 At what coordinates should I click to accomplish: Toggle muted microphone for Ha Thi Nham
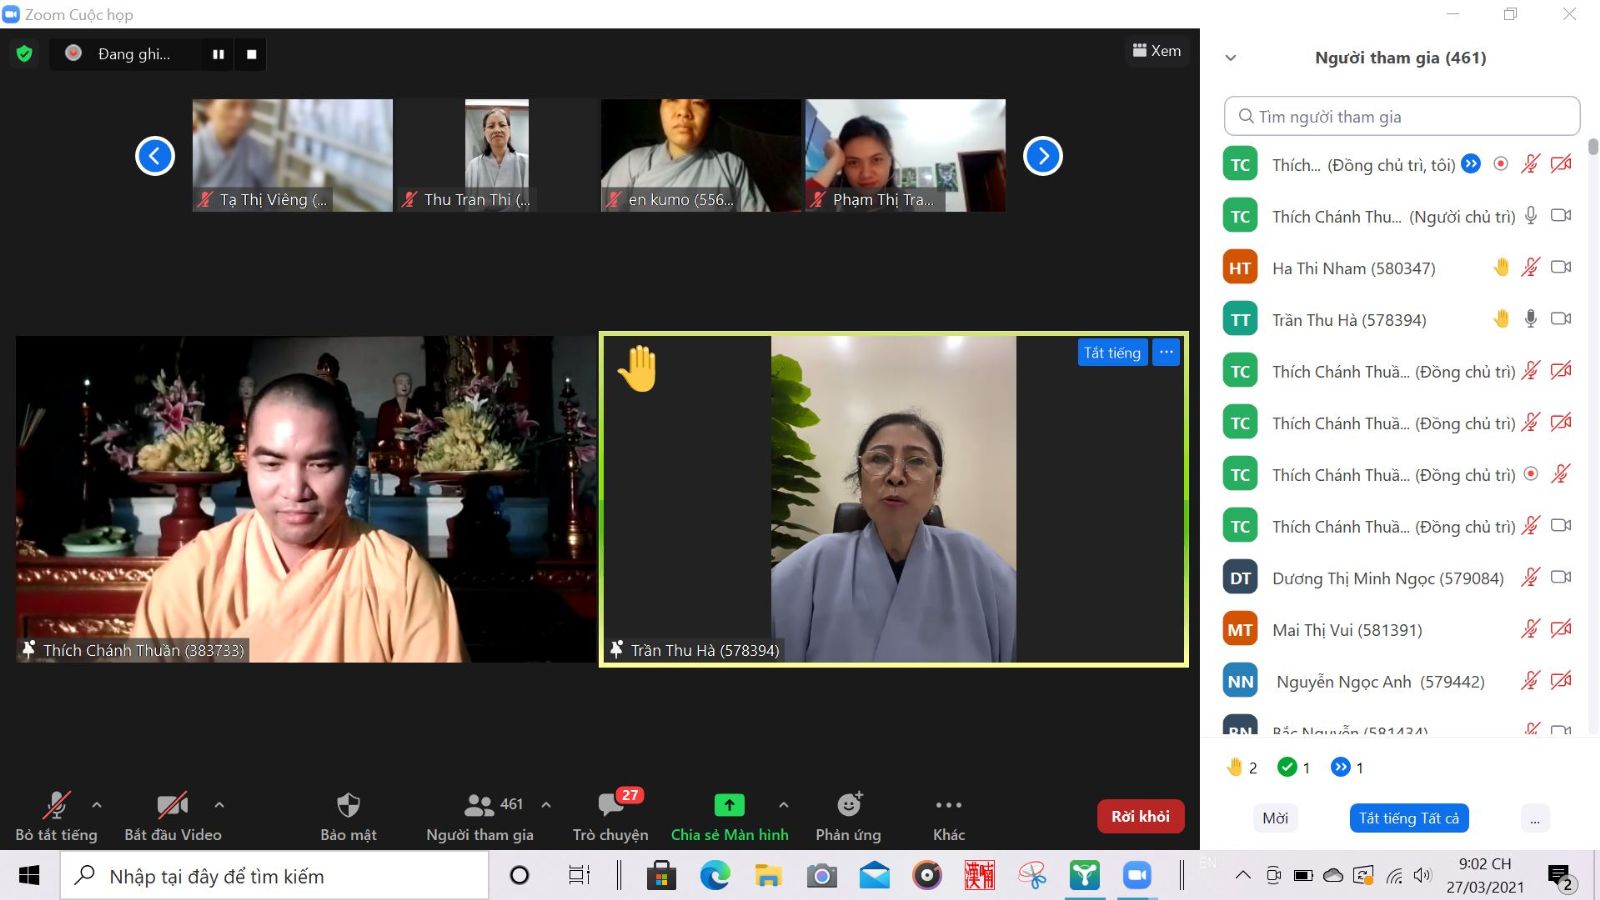[1531, 267]
